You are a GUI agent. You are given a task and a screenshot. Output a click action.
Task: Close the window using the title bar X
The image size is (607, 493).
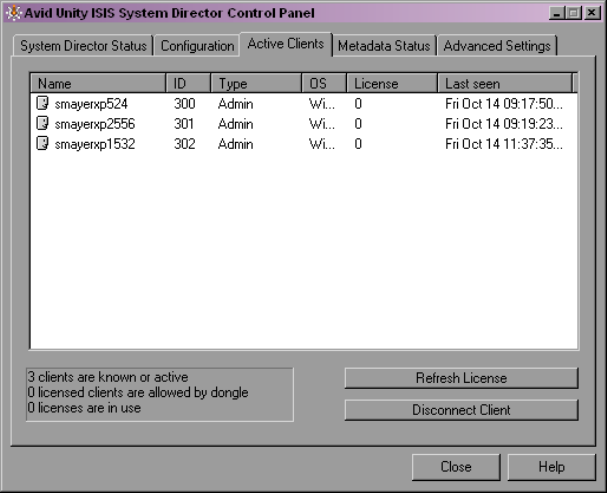[x=592, y=13]
